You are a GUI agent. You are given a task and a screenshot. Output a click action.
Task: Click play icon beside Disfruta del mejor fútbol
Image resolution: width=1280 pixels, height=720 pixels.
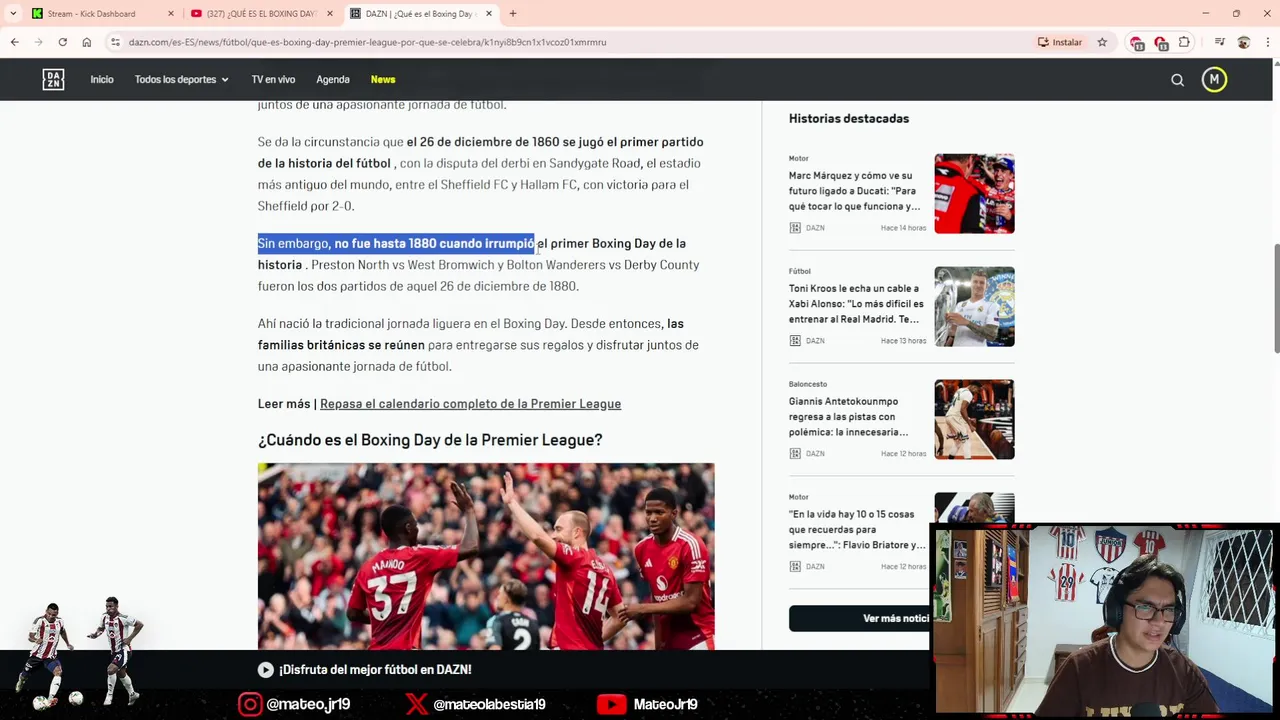[266, 670]
